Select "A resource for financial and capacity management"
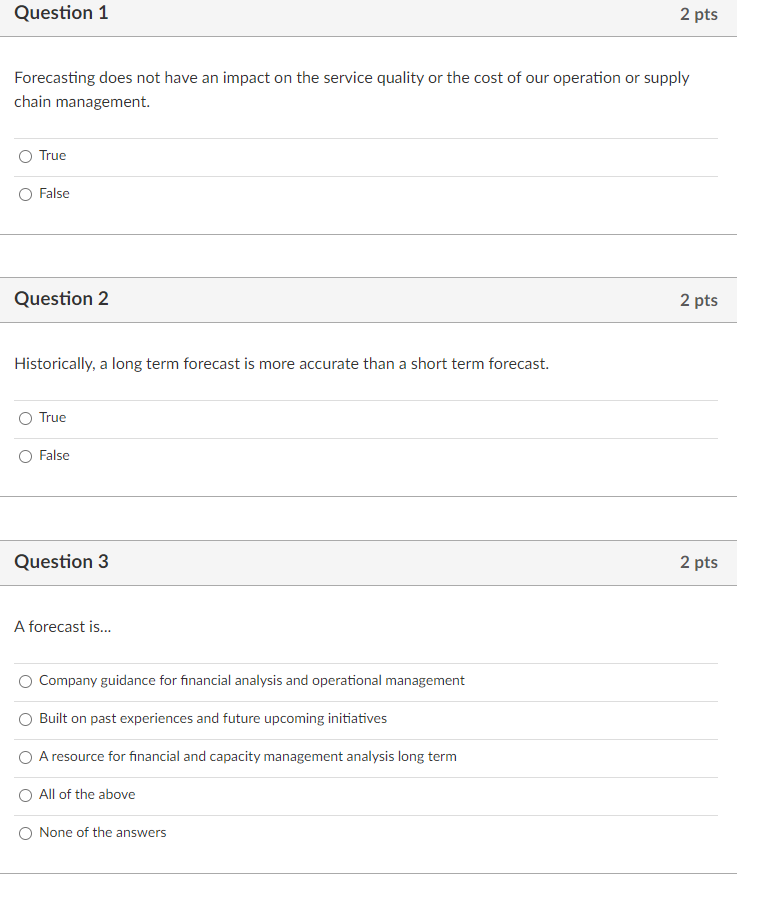 coord(25,757)
